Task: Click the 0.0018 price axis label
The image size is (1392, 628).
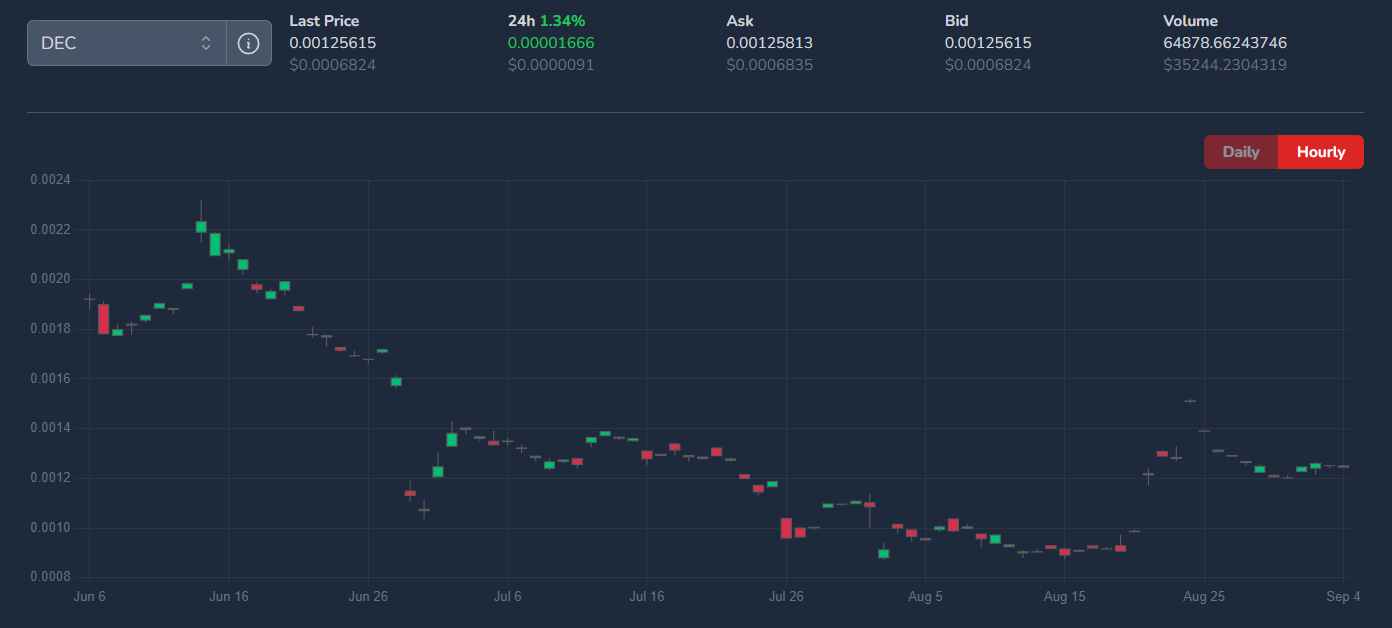Action: tap(50, 329)
